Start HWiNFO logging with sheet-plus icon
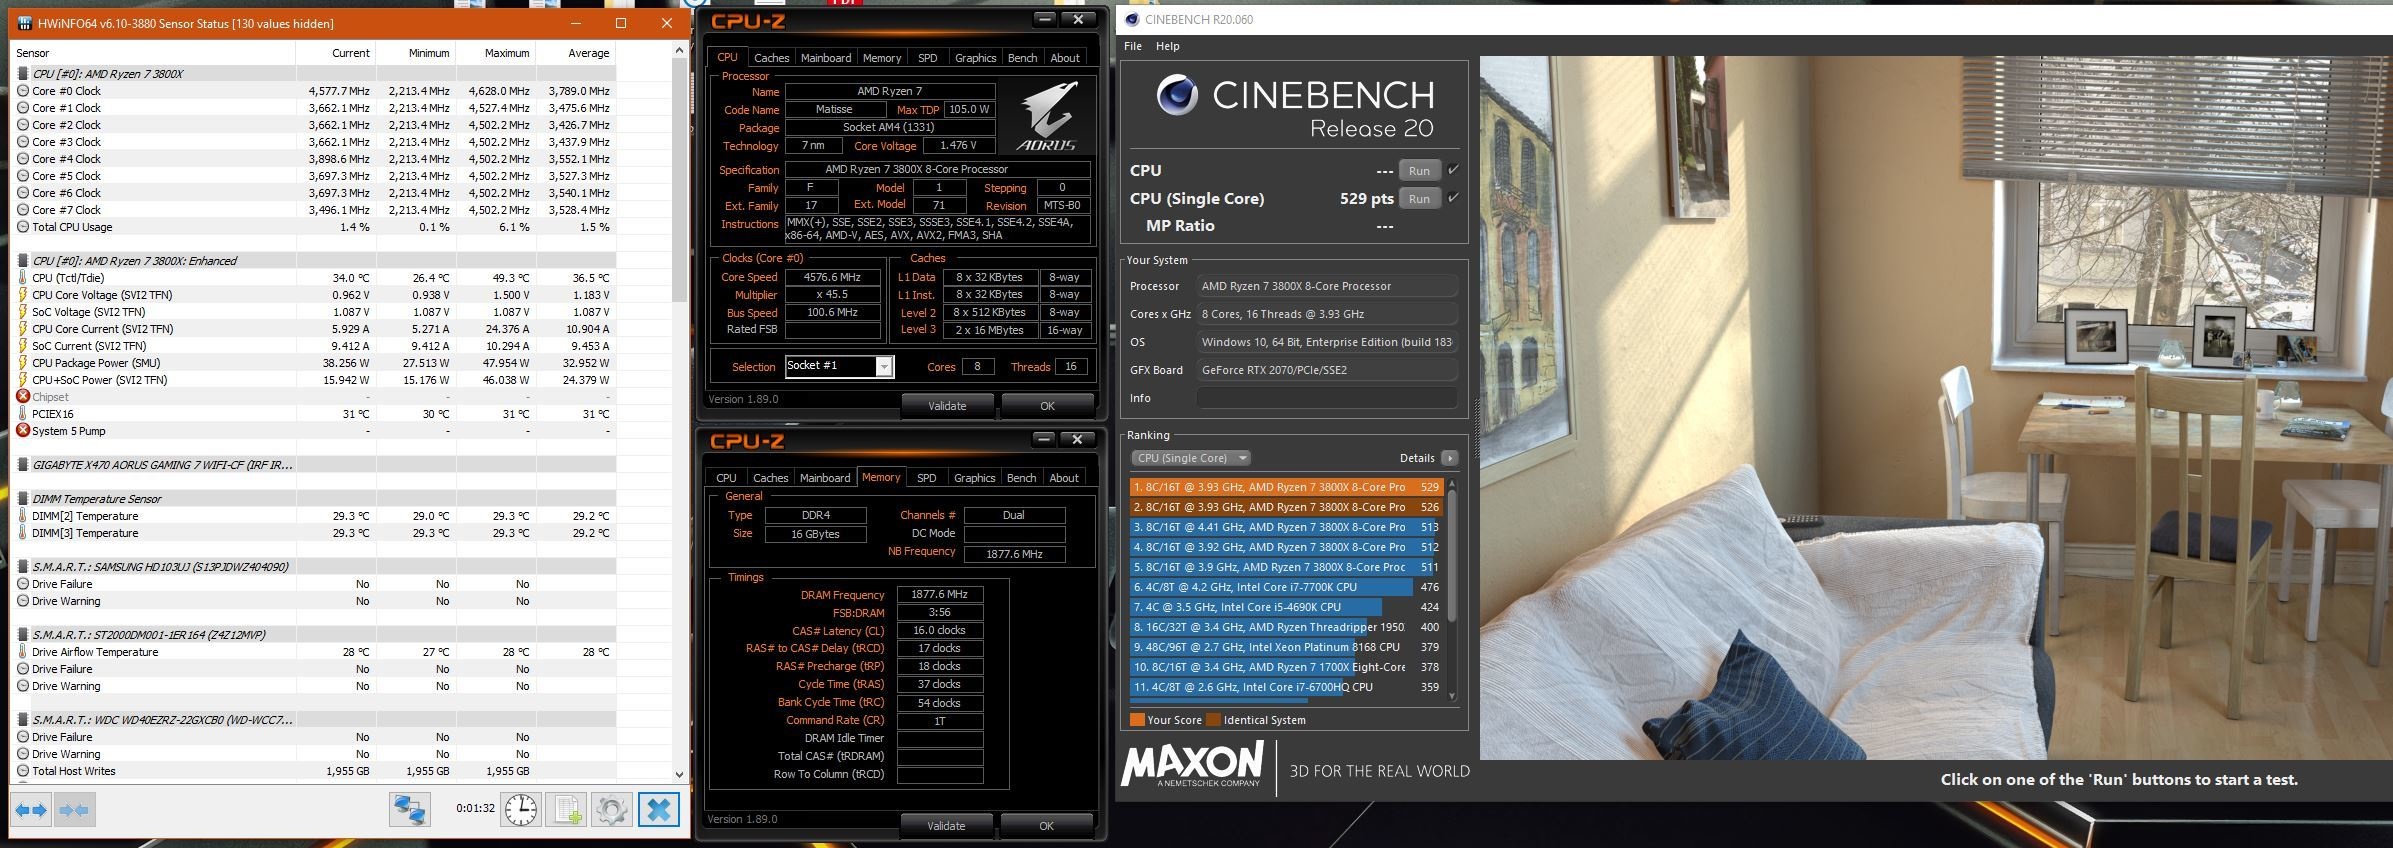Viewport: 2393px width, 848px height. click(x=567, y=810)
